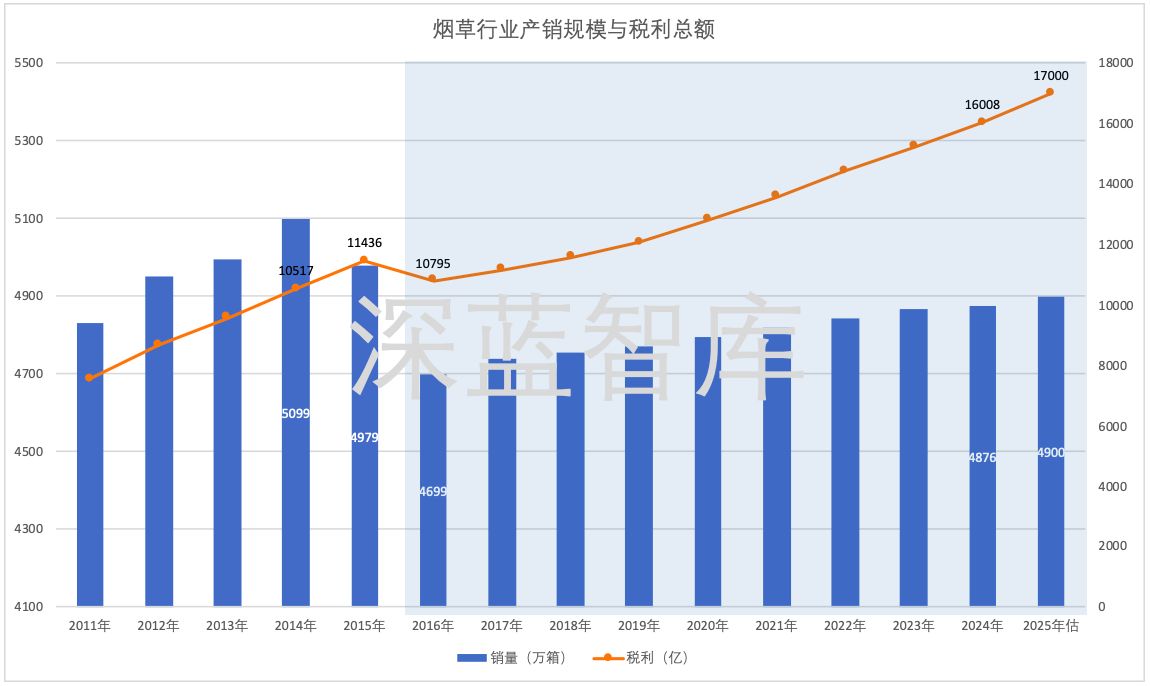Viewport: 1150px width, 686px height.
Task: Select the 2013年 sales bar
Action: (x=227, y=433)
